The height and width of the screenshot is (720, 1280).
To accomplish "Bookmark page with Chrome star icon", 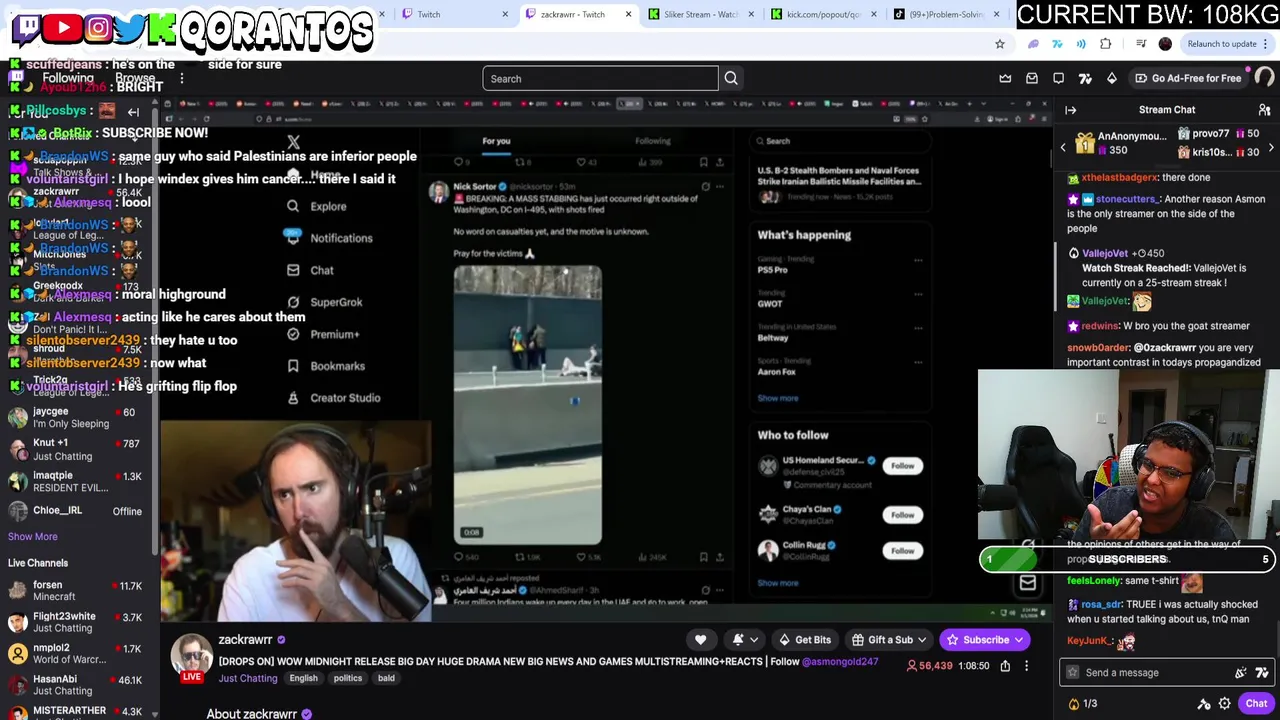I will pyautogui.click(x=999, y=44).
